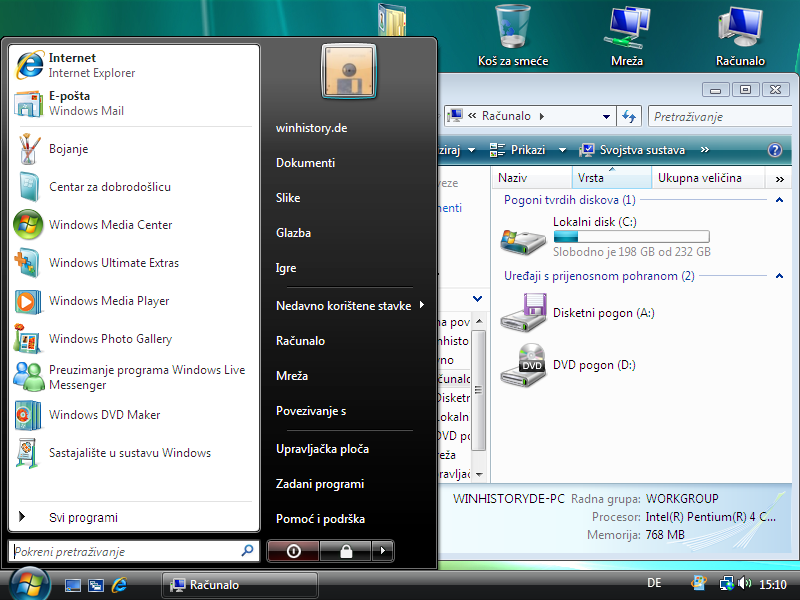Screen dimensions: 800x600
Task: Sort by Ukupna veličina column header
Action: [708, 178]
